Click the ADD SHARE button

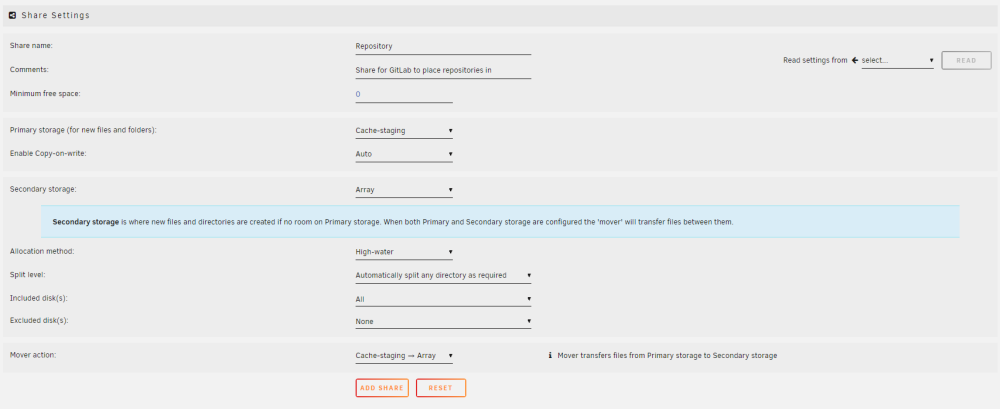click(x=382, y=388)
